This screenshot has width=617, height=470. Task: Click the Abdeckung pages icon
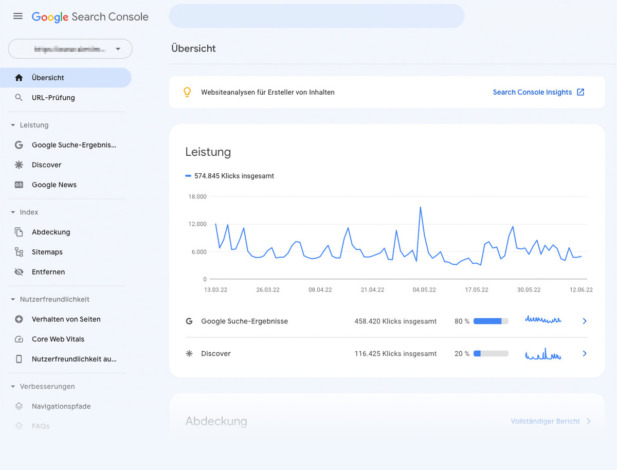[18, 232]
